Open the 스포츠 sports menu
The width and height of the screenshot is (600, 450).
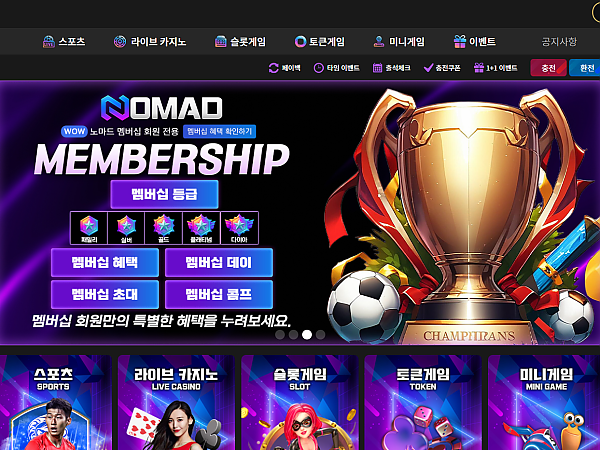(x=64, y=41)
